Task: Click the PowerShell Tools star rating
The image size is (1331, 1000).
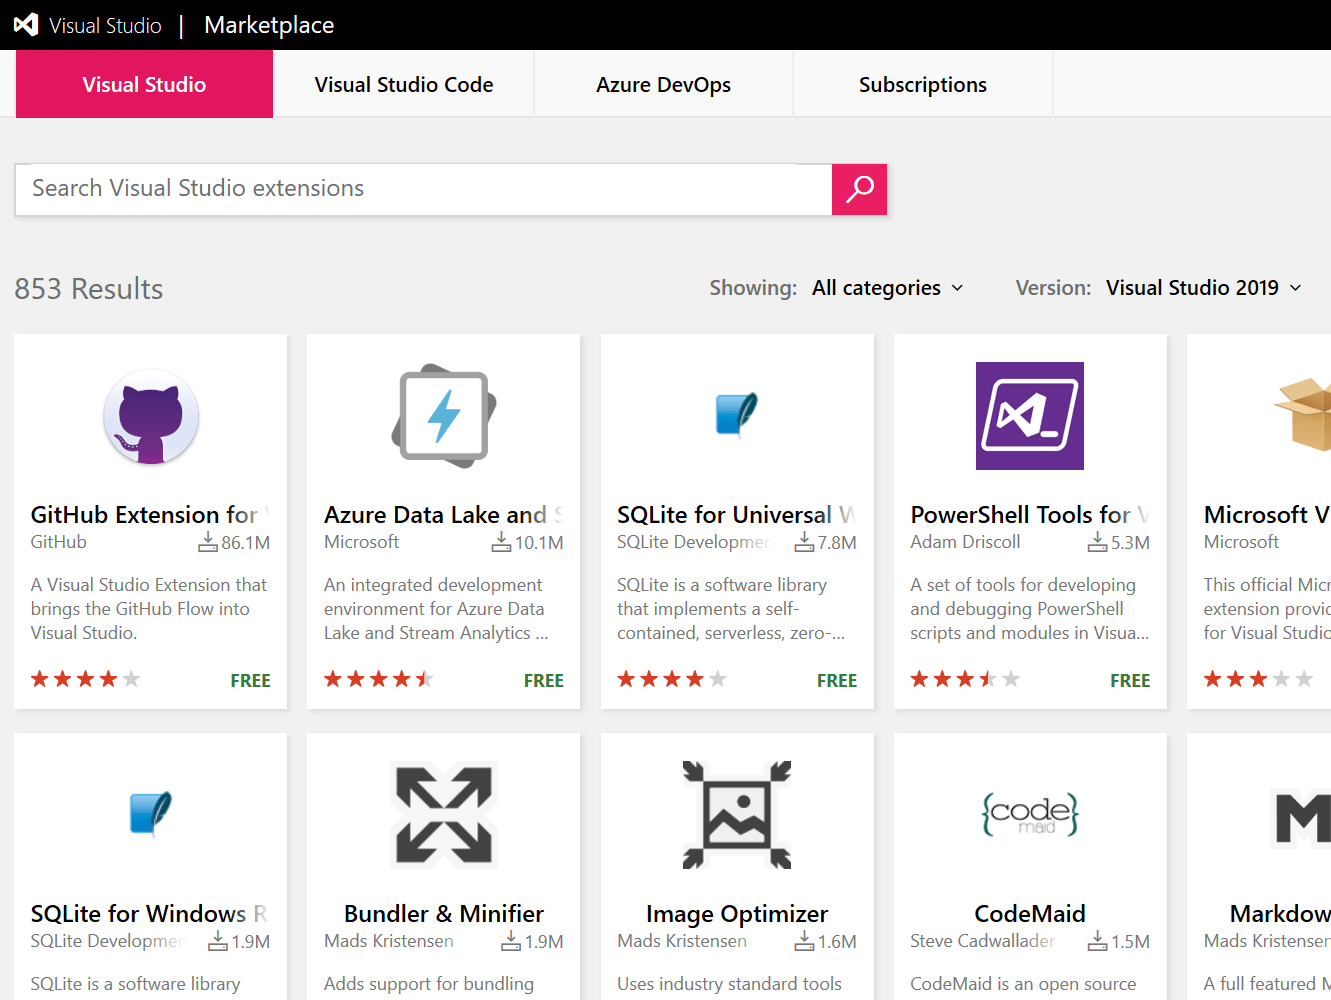Action: [965, 679]
